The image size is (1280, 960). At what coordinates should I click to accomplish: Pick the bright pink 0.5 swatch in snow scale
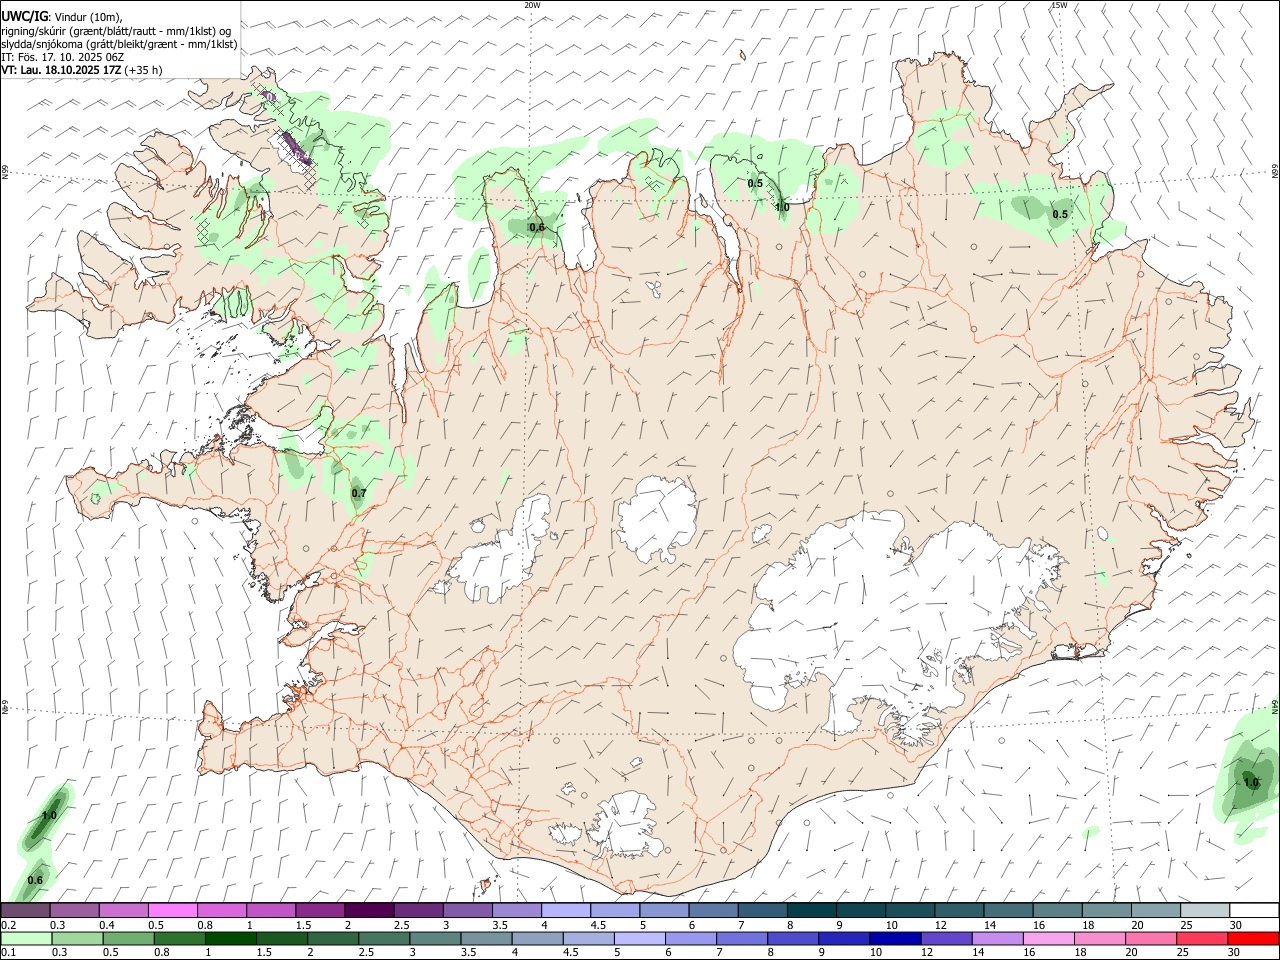[x=172, y=911]
